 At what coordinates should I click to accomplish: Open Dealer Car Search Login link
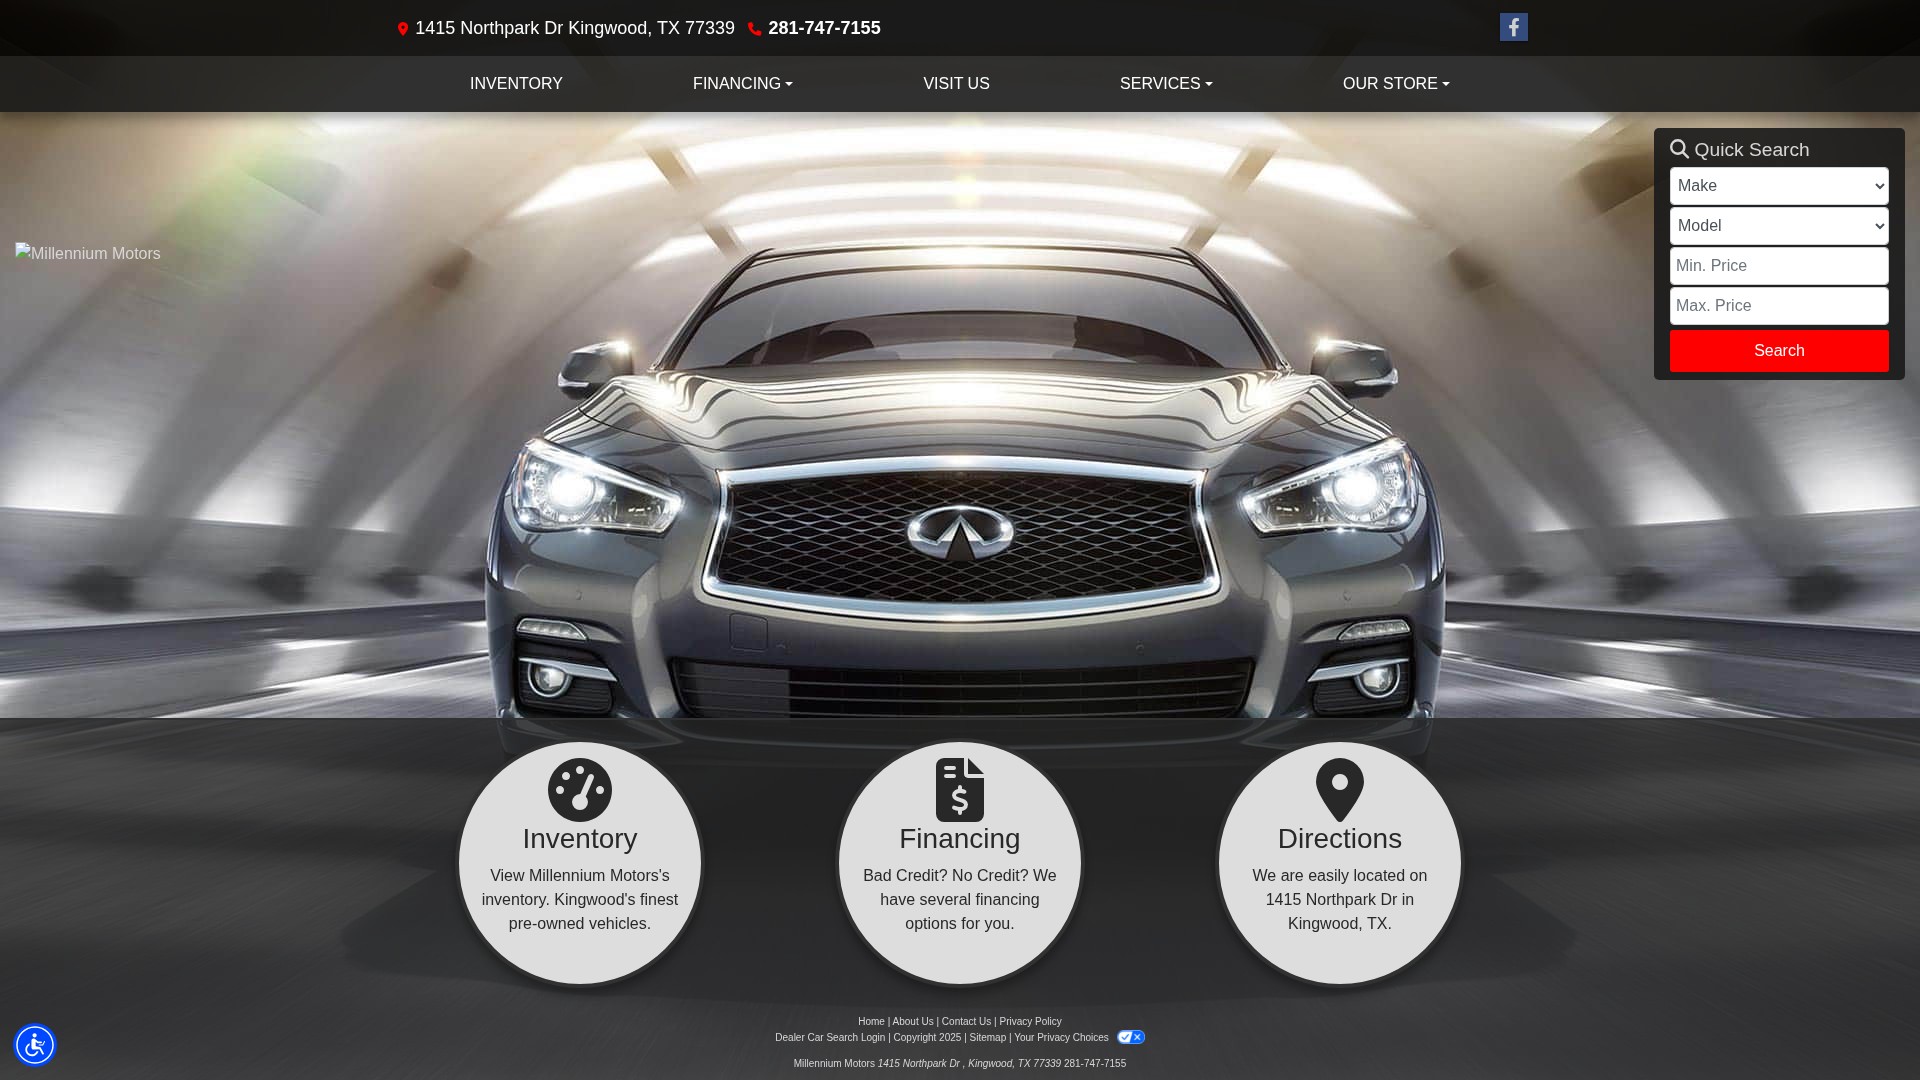click(830, 1038)
